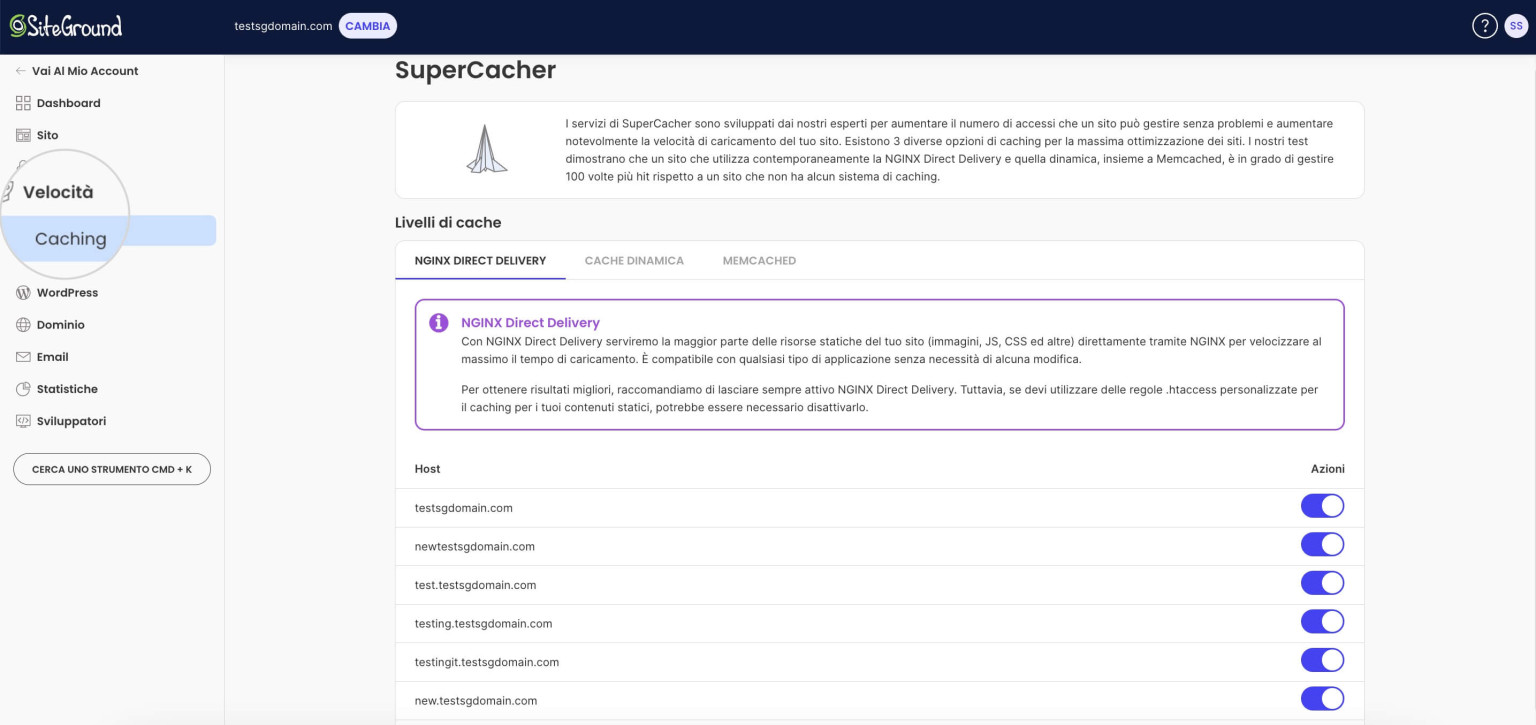Viewport: 1536px width, 725px height.
Task: Click the purple info icon in the NGINX notice
Action: (x=438, y=323)
